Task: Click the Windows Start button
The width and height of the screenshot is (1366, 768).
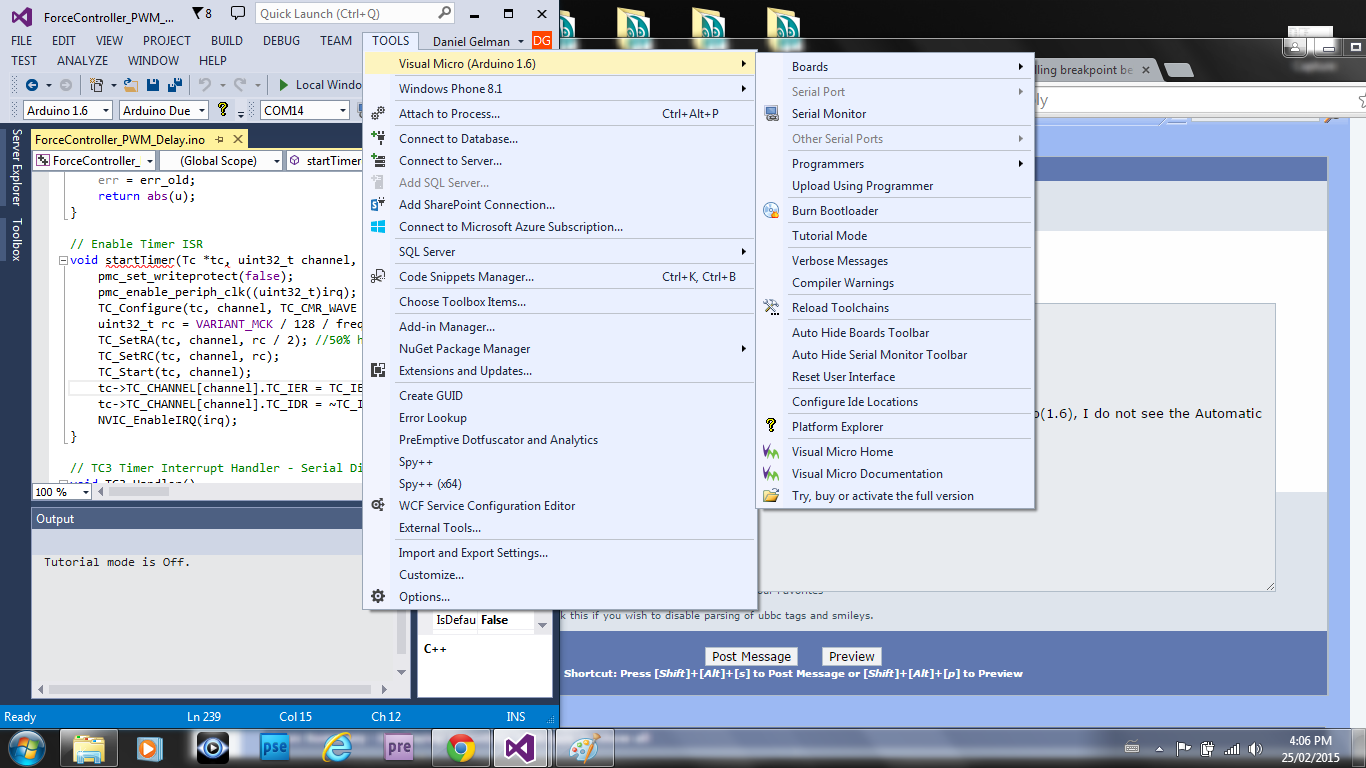Action: click(x=26, y=748)
